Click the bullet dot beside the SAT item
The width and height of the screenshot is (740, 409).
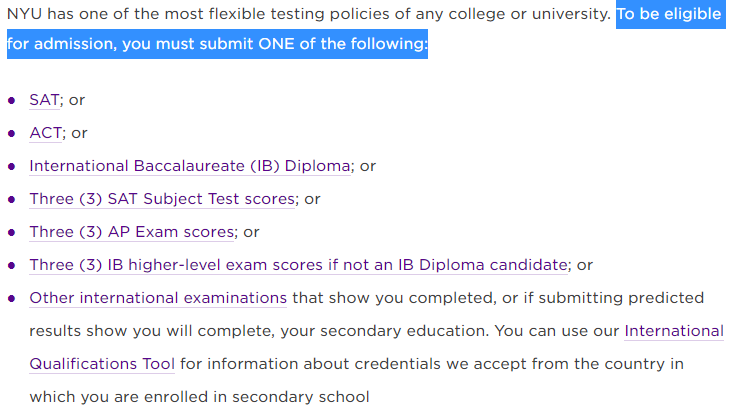(x=12, y=101)
